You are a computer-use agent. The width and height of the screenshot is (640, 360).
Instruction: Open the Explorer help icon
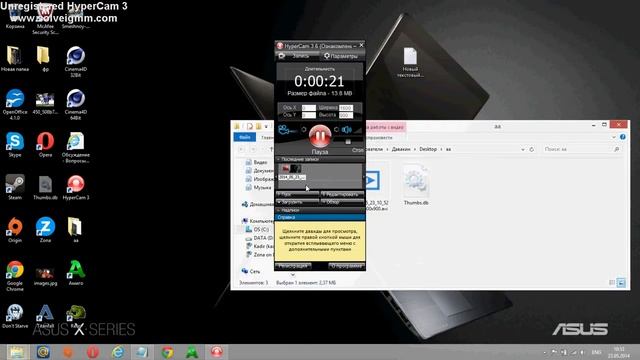click(x=622, y=137)
